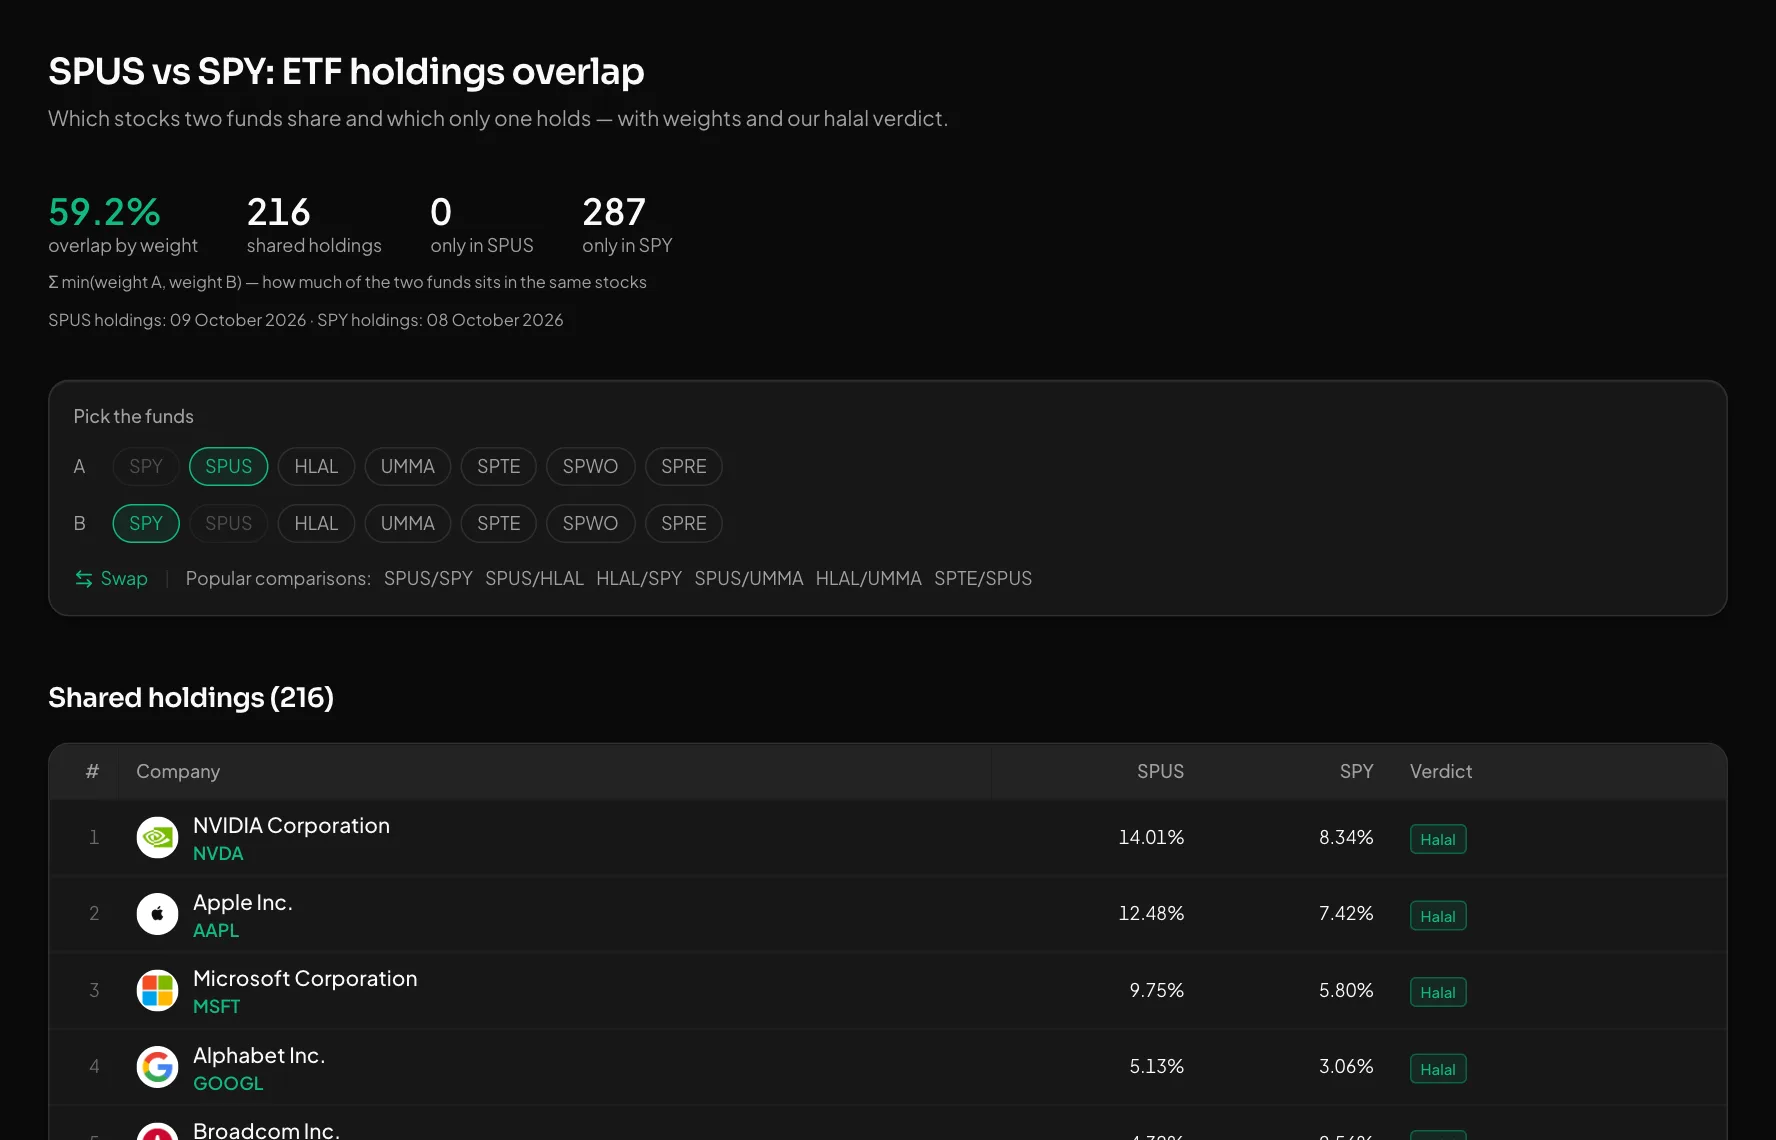Click the Halal badge for NVIDIA

point(1438,839)
